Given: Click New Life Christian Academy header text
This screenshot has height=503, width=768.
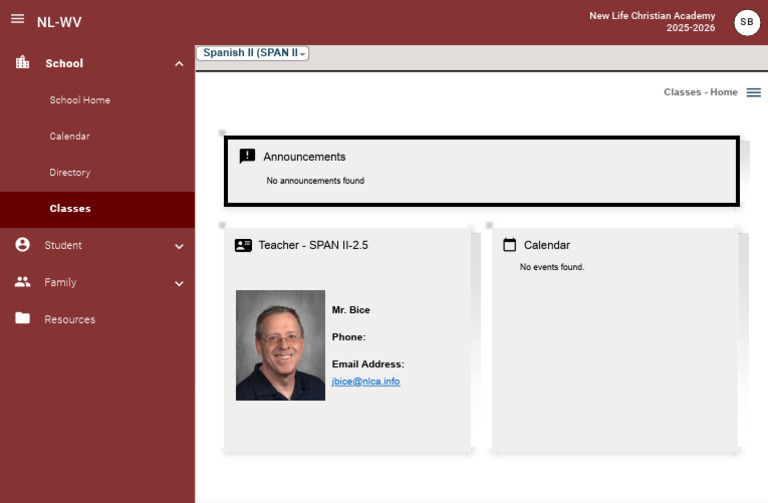Looking at the screenshot, I should click(x=652, y=16).
